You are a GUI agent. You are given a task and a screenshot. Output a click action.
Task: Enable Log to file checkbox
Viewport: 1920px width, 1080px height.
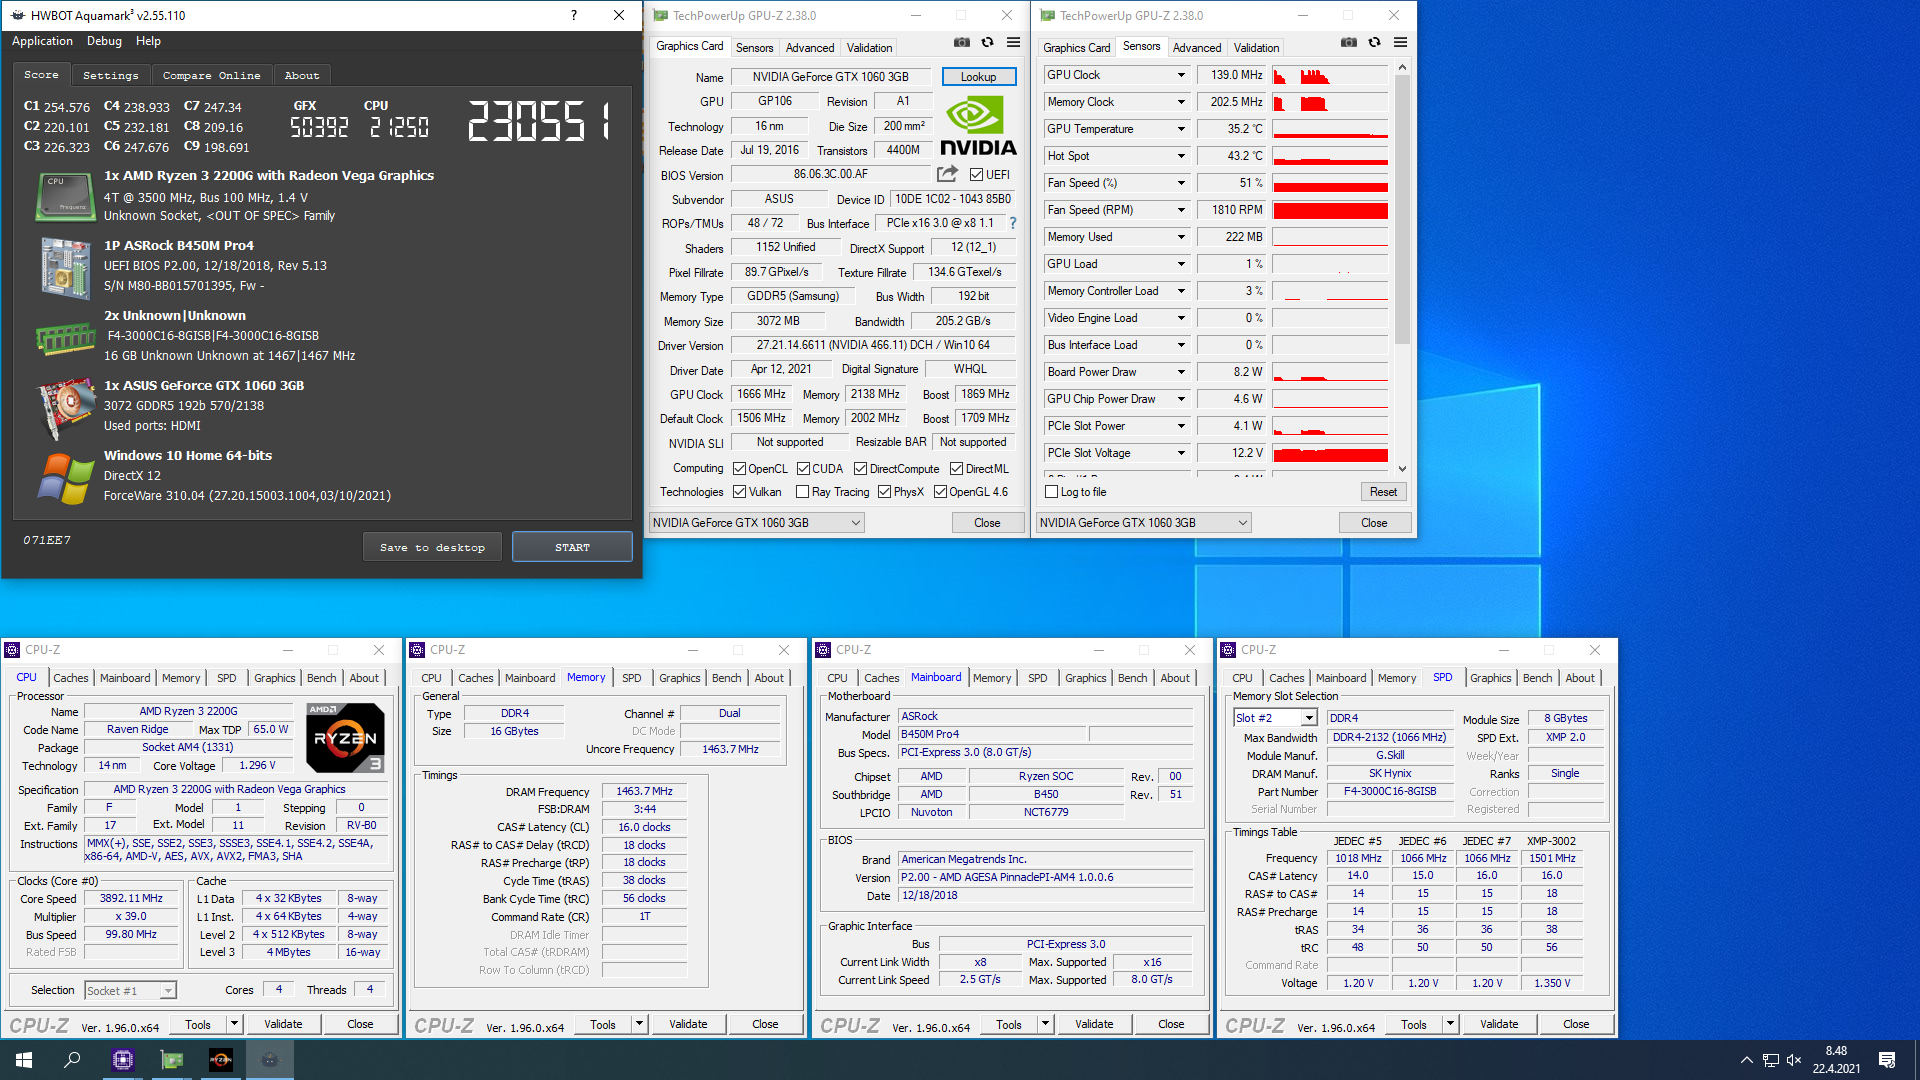(1051, 492)
